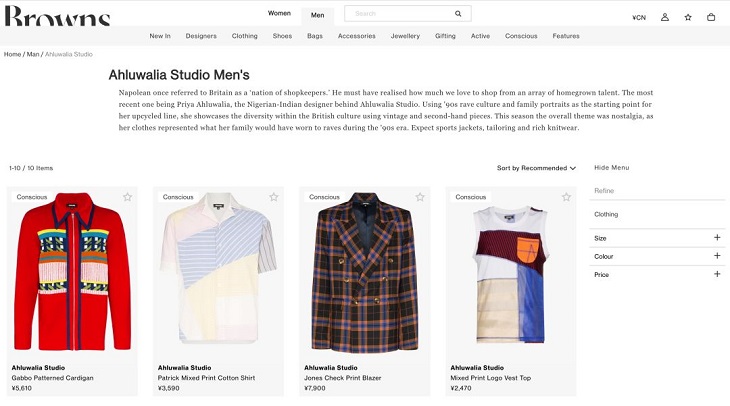Open Gabbo Patterned Cardigan title link
Viewport: 730px width, 406px height.
point(52,378)
